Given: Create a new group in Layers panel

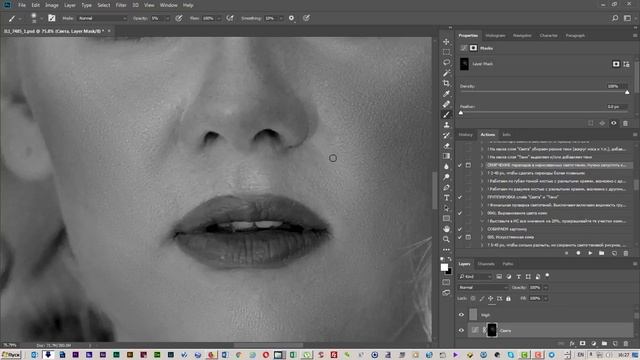Looking at the screenshot, I should [604, 344].
